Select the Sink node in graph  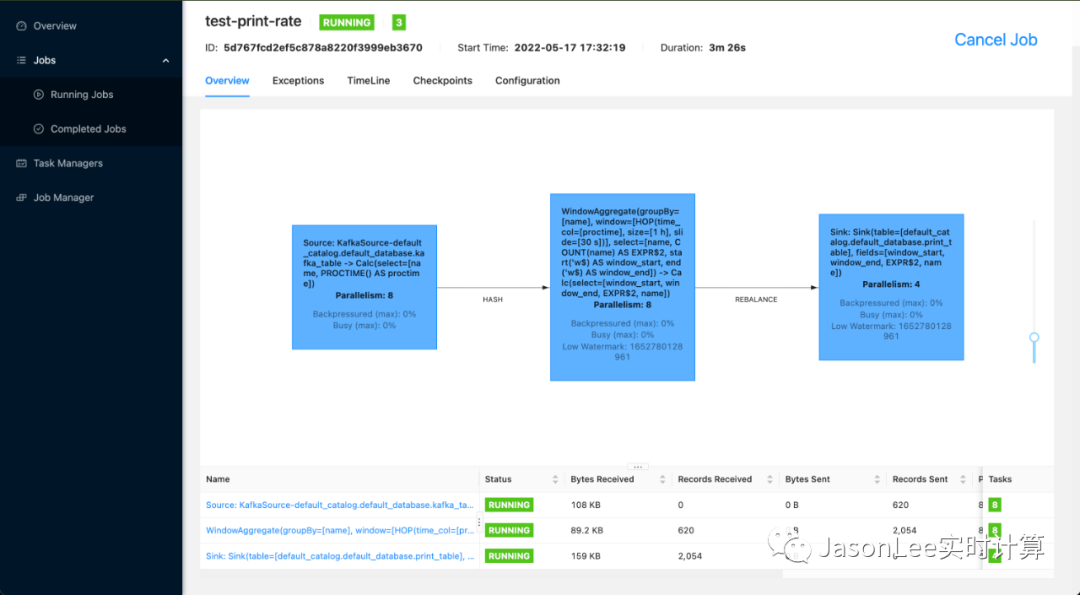click(x=891, y=287)
